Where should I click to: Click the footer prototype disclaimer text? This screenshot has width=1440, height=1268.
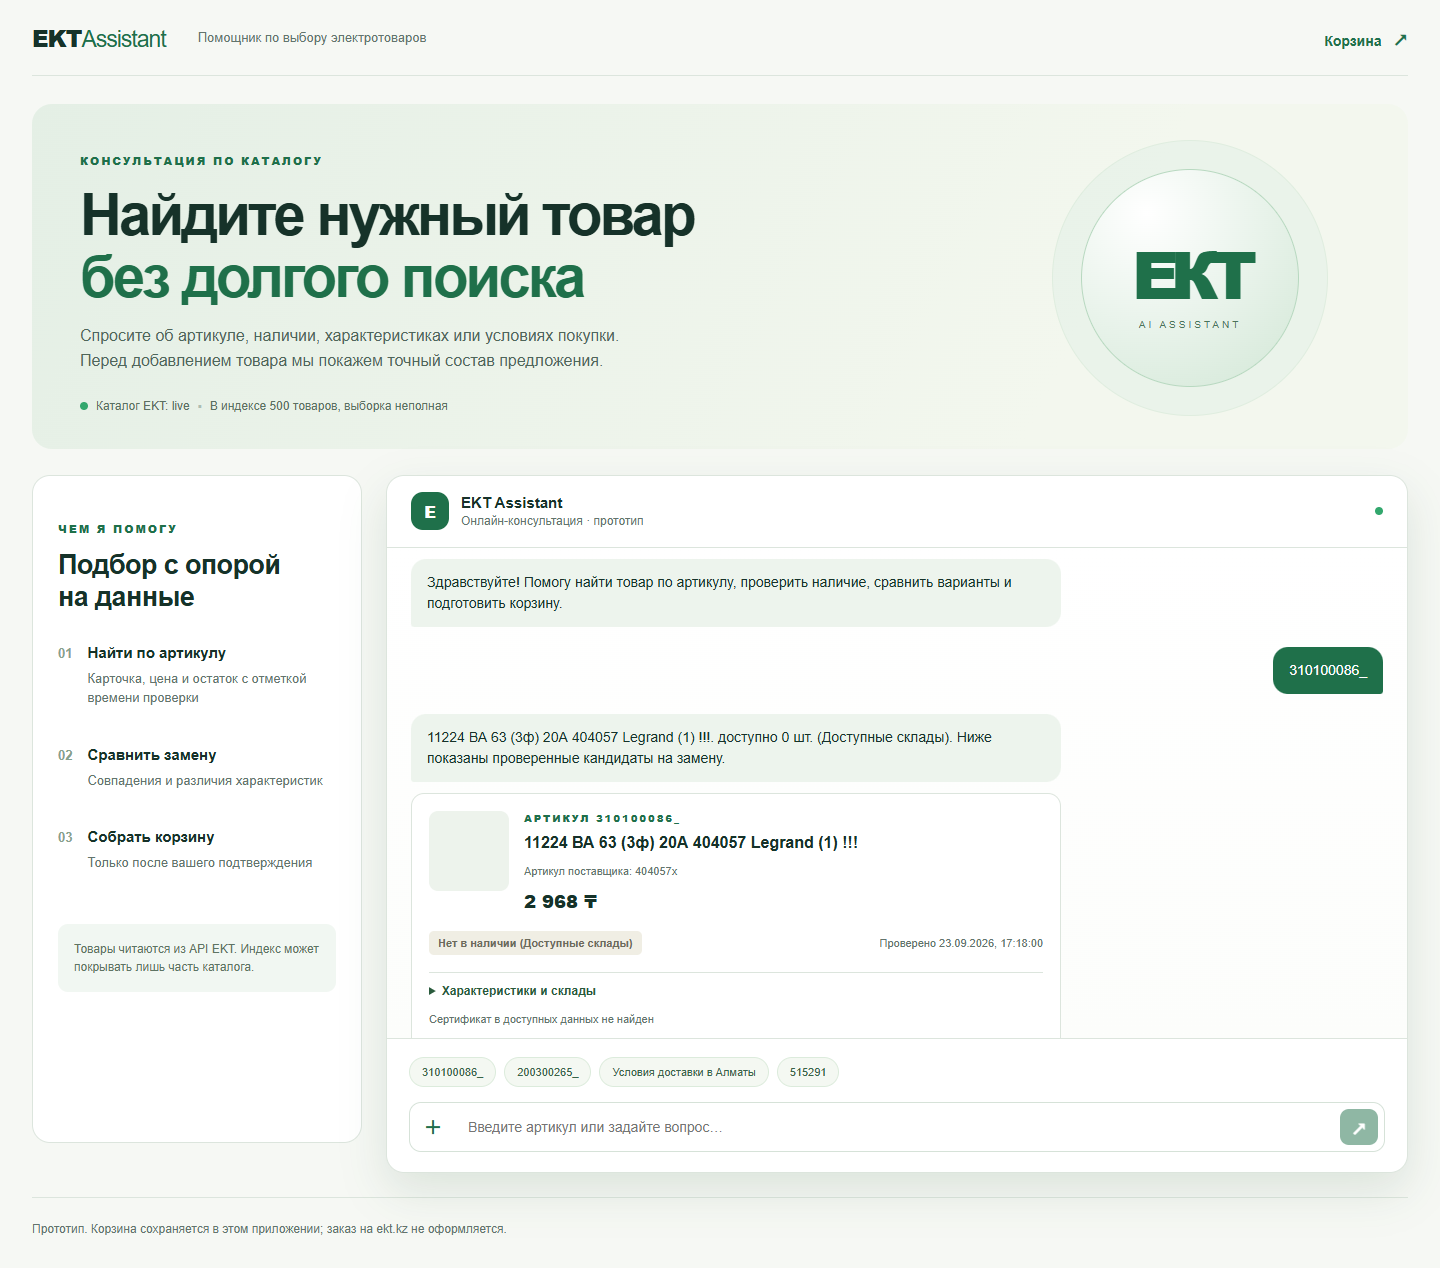click(269, 1229)
